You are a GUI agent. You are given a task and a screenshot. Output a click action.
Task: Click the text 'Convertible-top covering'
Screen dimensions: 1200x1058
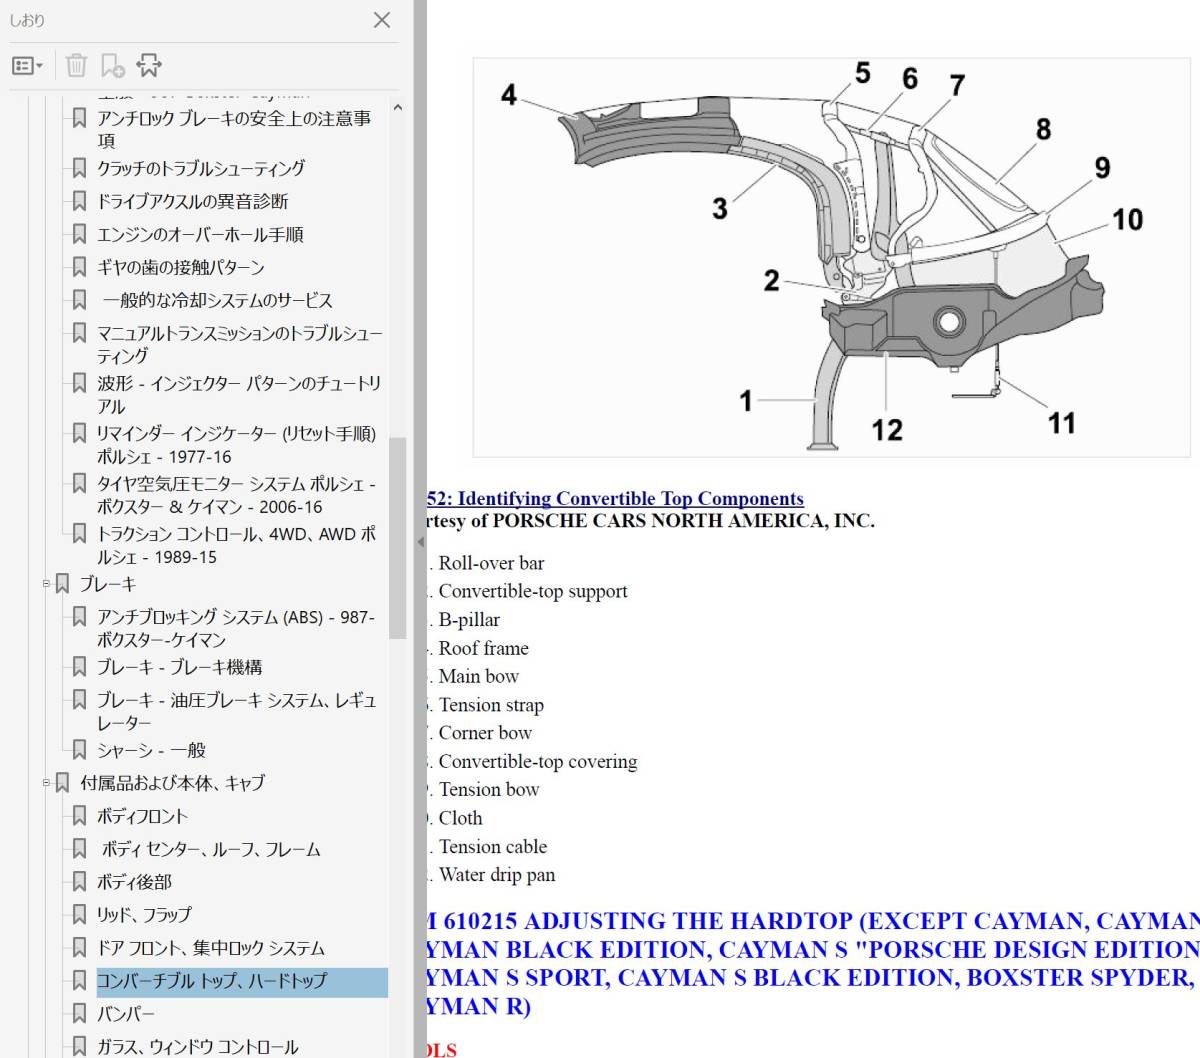pyautogui.click(x=538, y=762)
